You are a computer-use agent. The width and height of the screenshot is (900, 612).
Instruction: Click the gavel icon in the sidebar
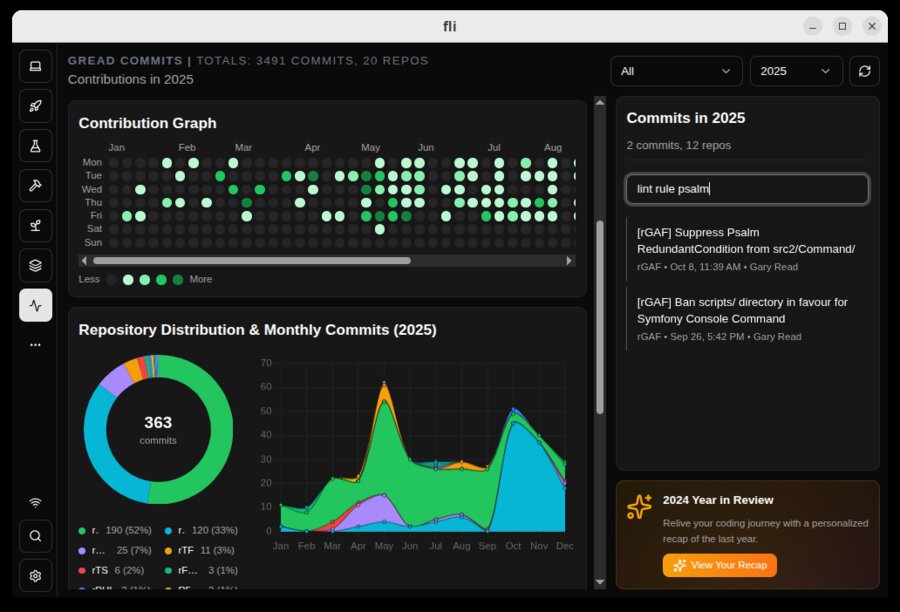tap(35, 186)
